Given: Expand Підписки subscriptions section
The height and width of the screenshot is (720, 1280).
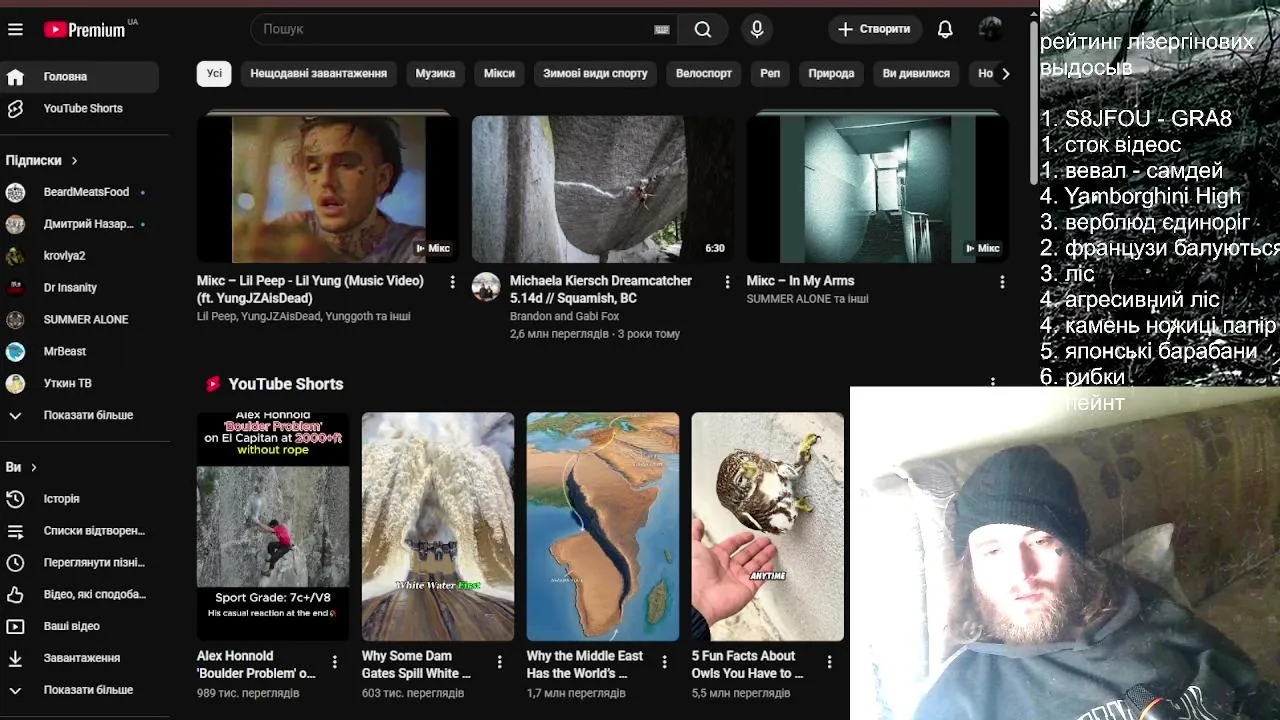Looking at the screenshot, I should 42,160.
